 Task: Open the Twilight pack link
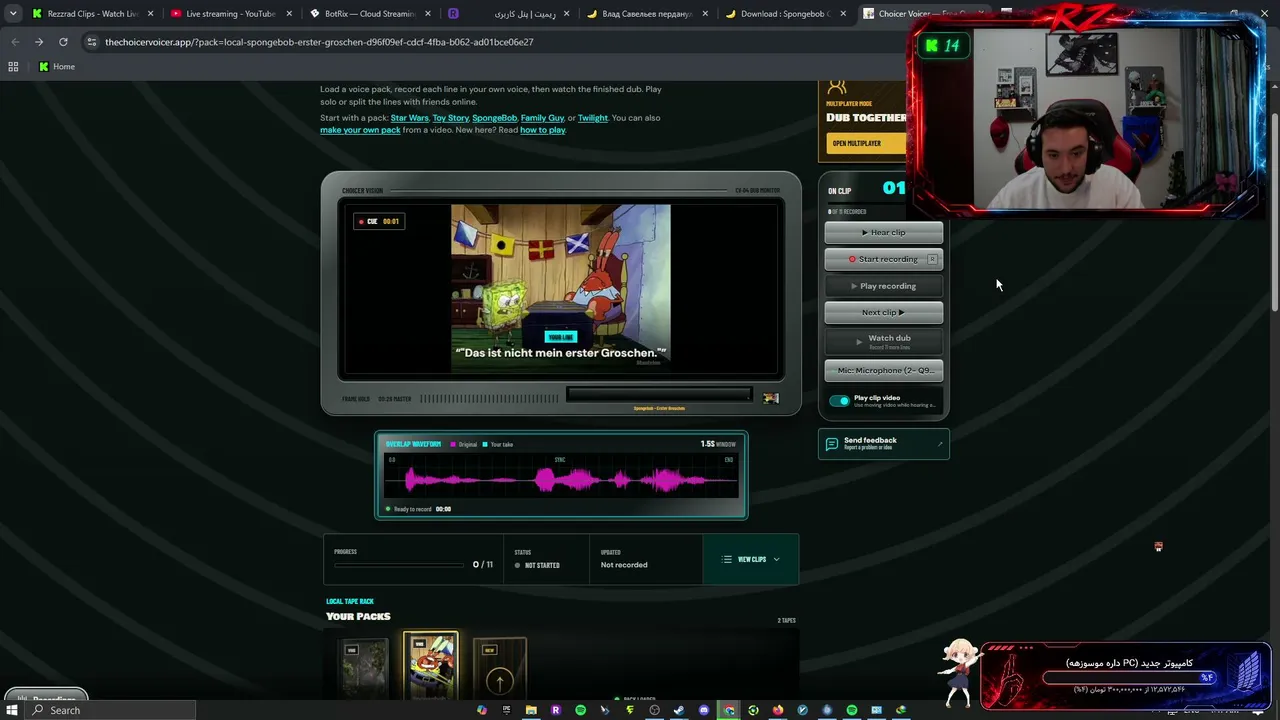[x=592, y=118]
